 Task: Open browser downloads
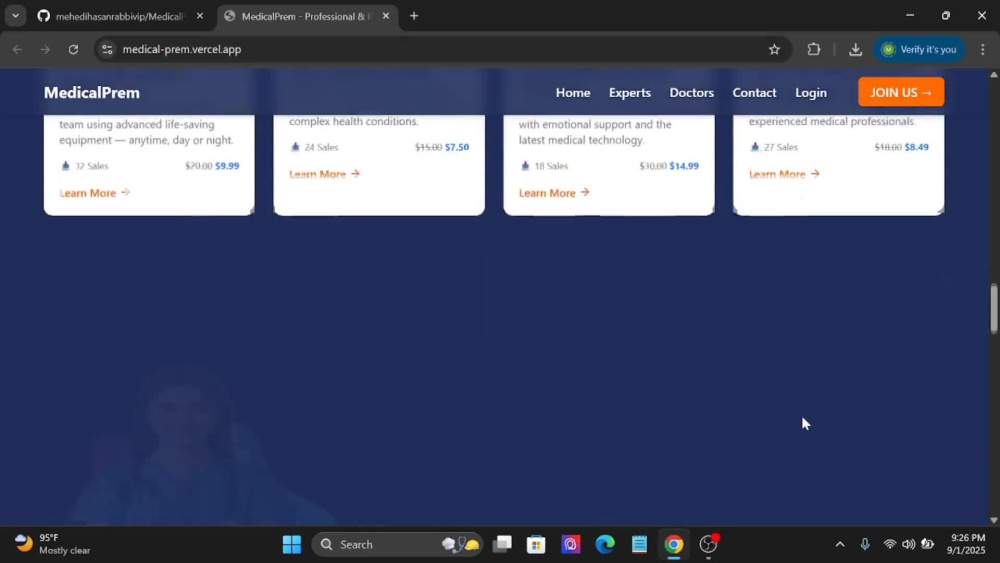(855, 49)
